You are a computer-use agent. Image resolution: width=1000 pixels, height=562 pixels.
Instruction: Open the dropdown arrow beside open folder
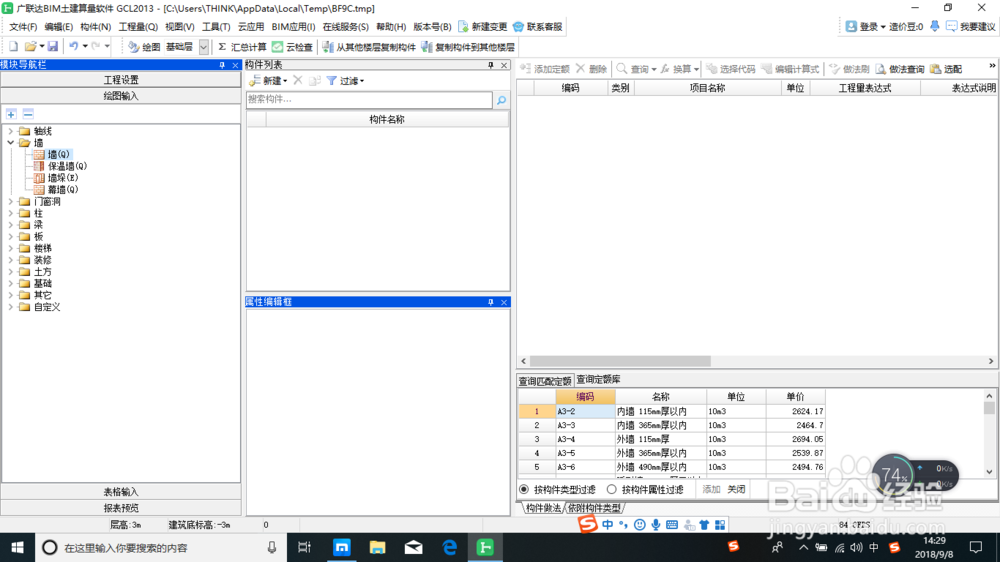(41, 47)
